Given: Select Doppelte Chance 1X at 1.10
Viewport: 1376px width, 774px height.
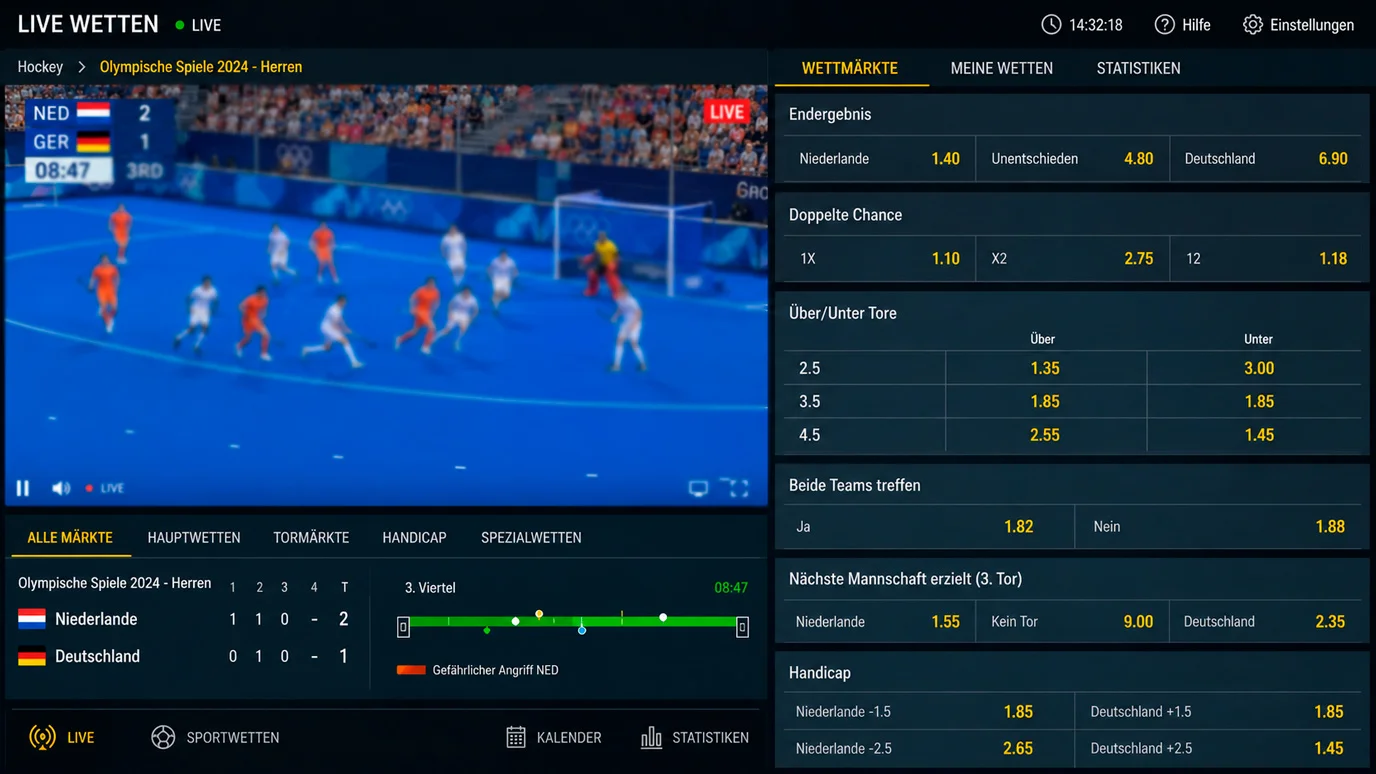Looking at the screenshot, I should tap(879, 258).
